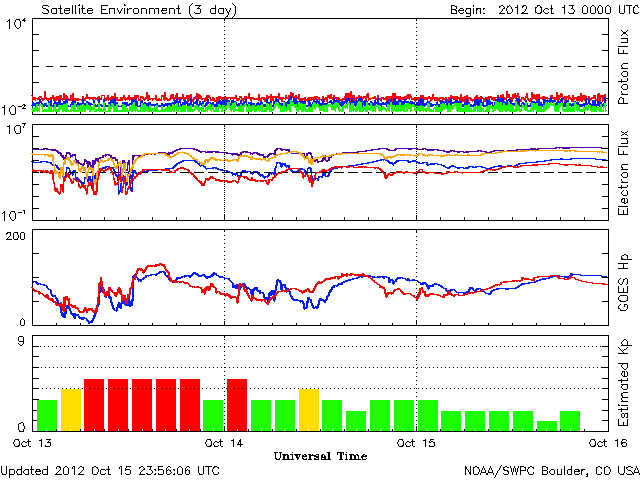Click the 'Electron Flux' axis label
This screenshot has width=640, height=480.
[x=623, y=172]
